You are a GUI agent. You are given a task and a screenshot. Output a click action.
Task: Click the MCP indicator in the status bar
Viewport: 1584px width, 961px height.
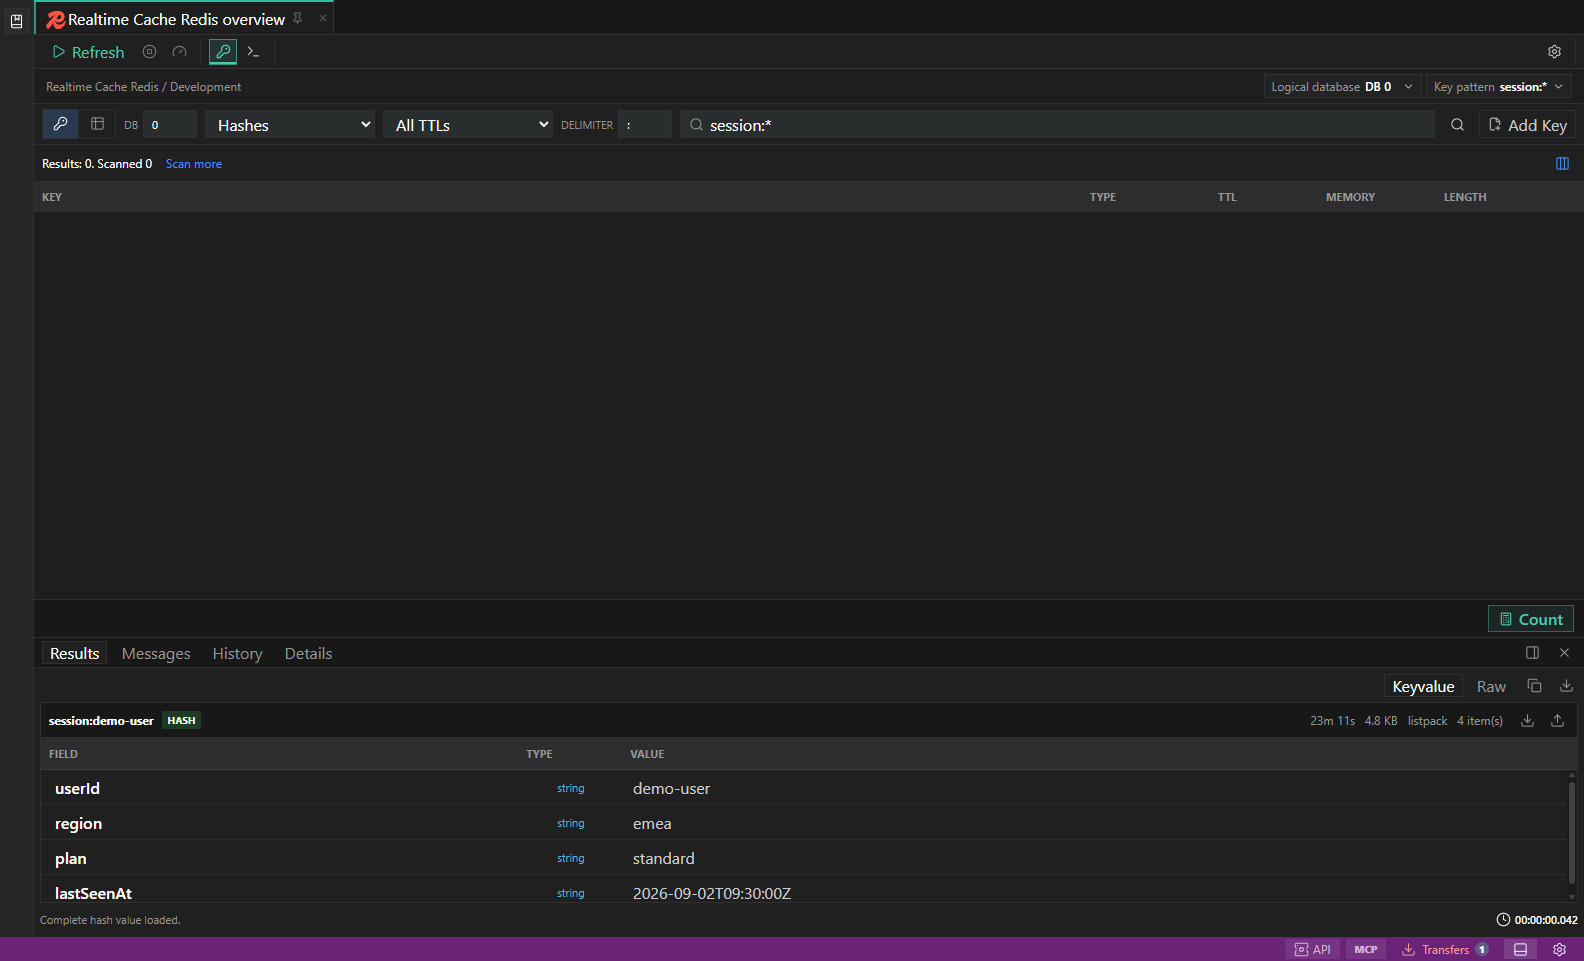[x=1366, y=950]
